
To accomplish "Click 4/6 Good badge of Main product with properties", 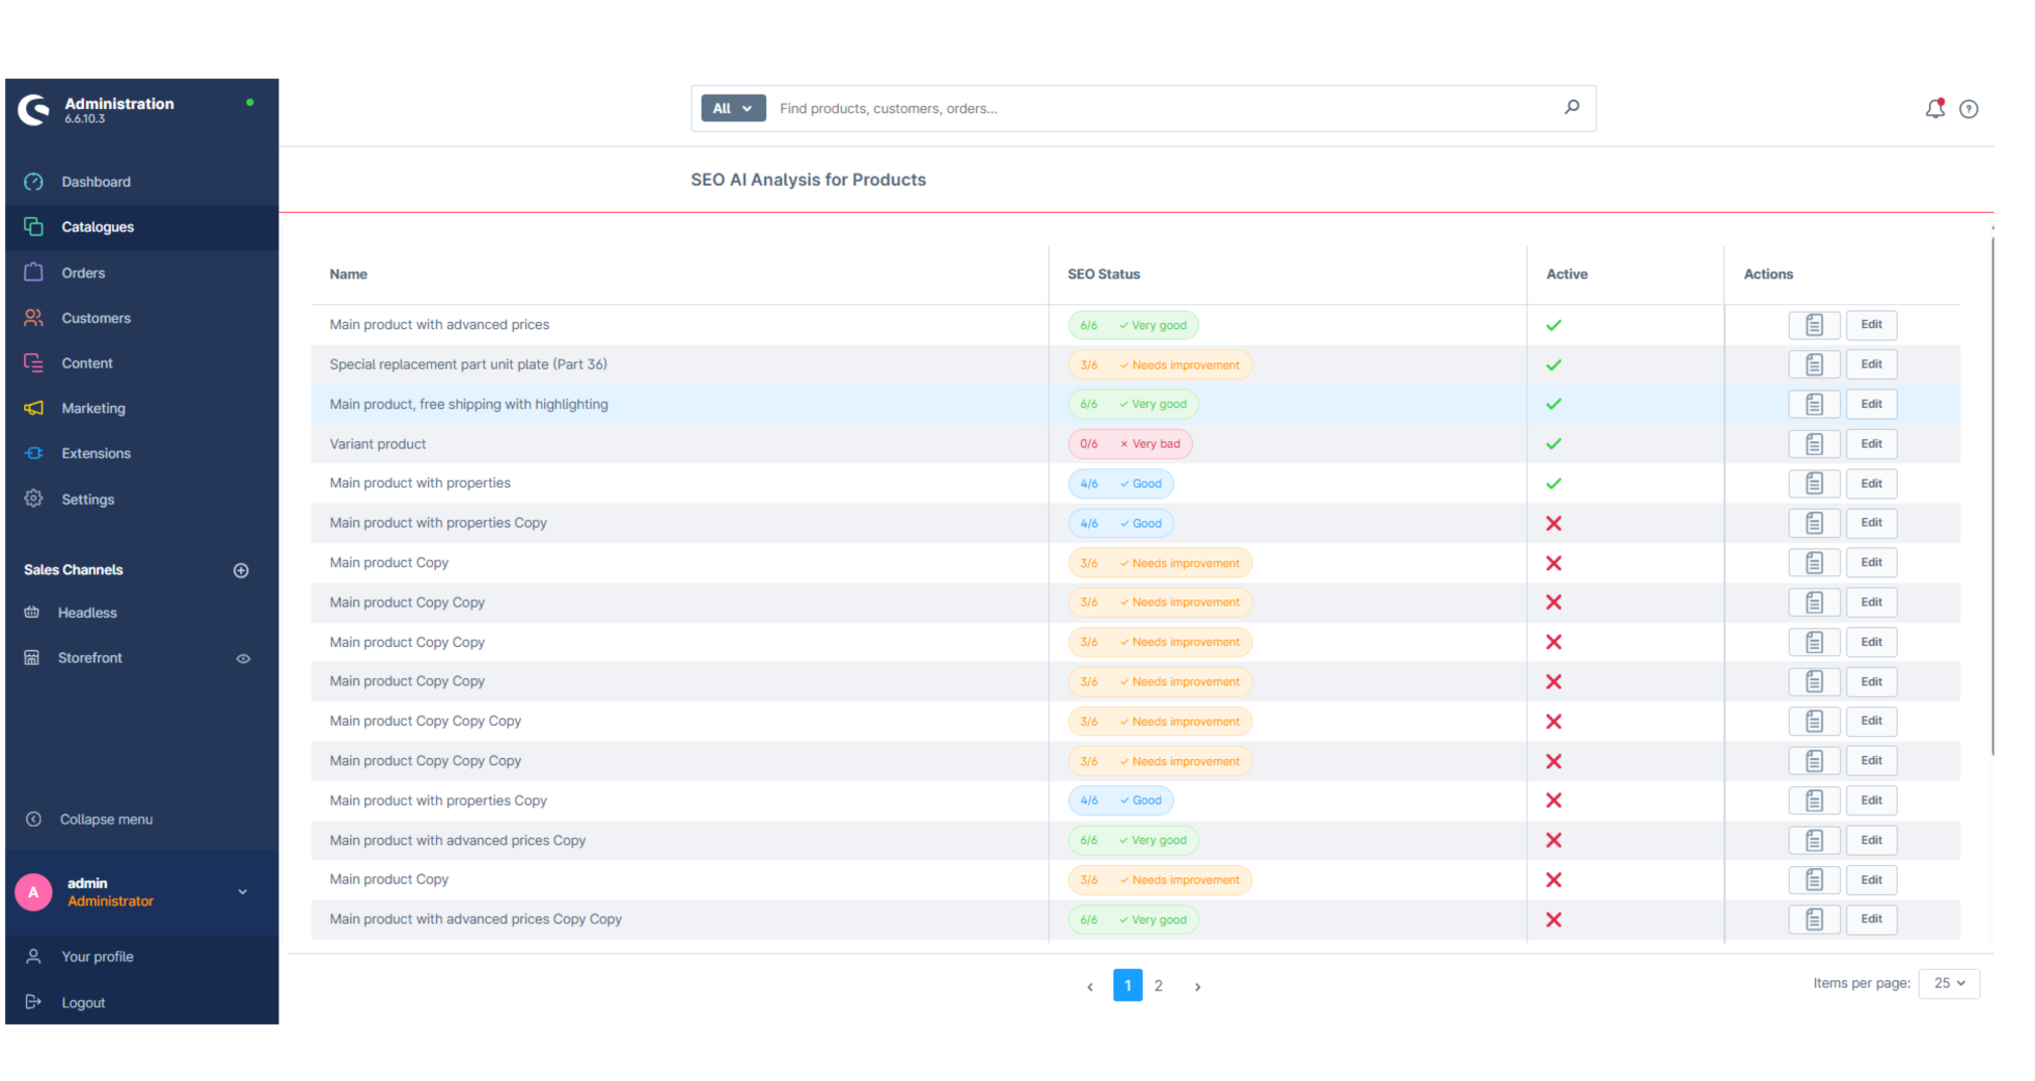I will pyautogui.click(x=1120, y=484).
